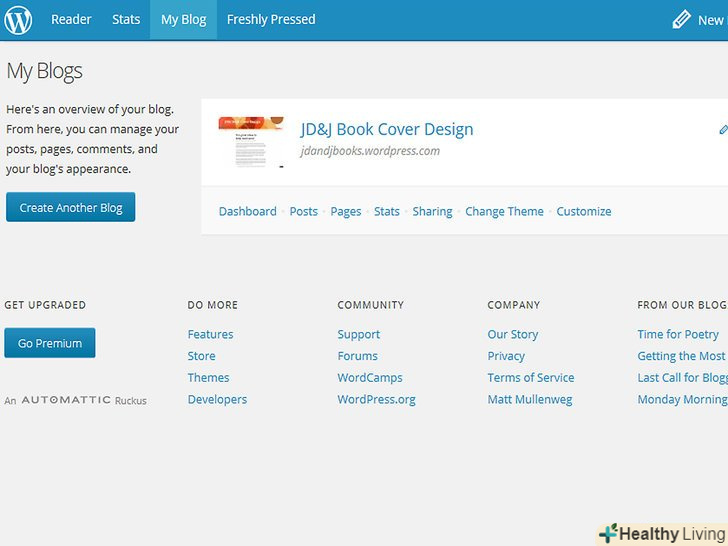
Task: Click the Automattic logo in footer
Action: pos(66,400)
